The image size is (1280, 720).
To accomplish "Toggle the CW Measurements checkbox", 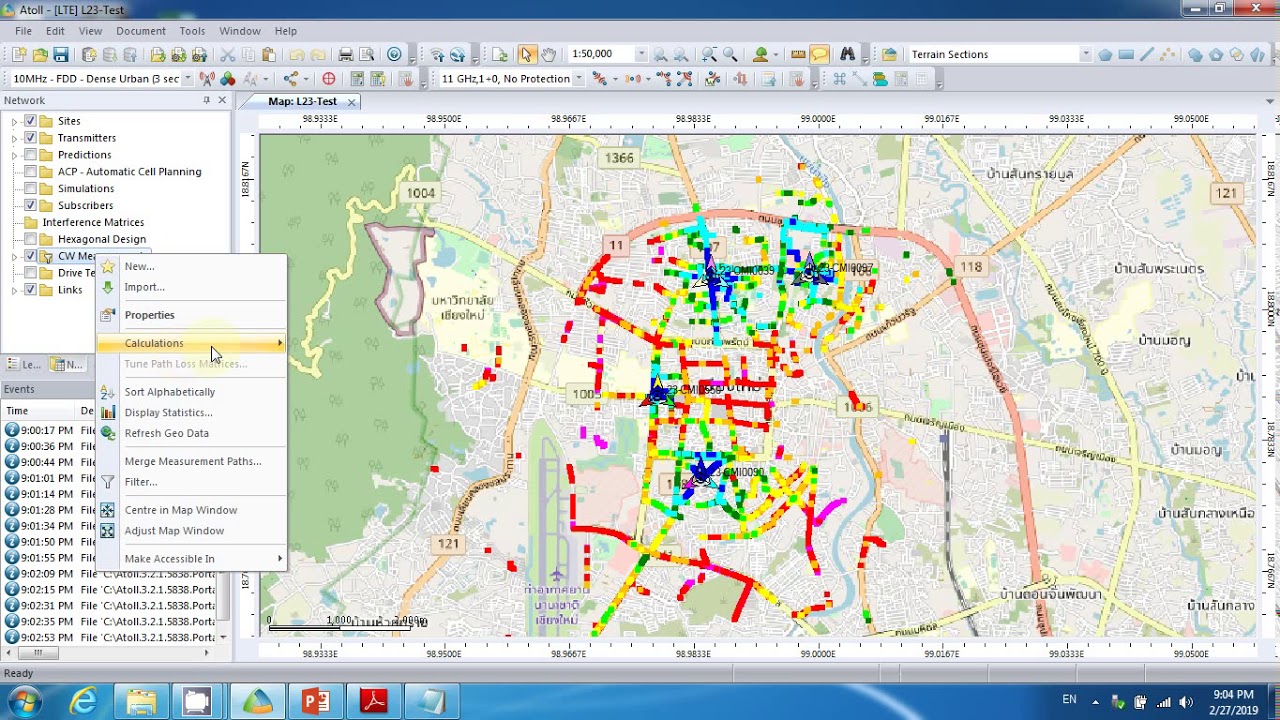I will [x=30, y=256].
